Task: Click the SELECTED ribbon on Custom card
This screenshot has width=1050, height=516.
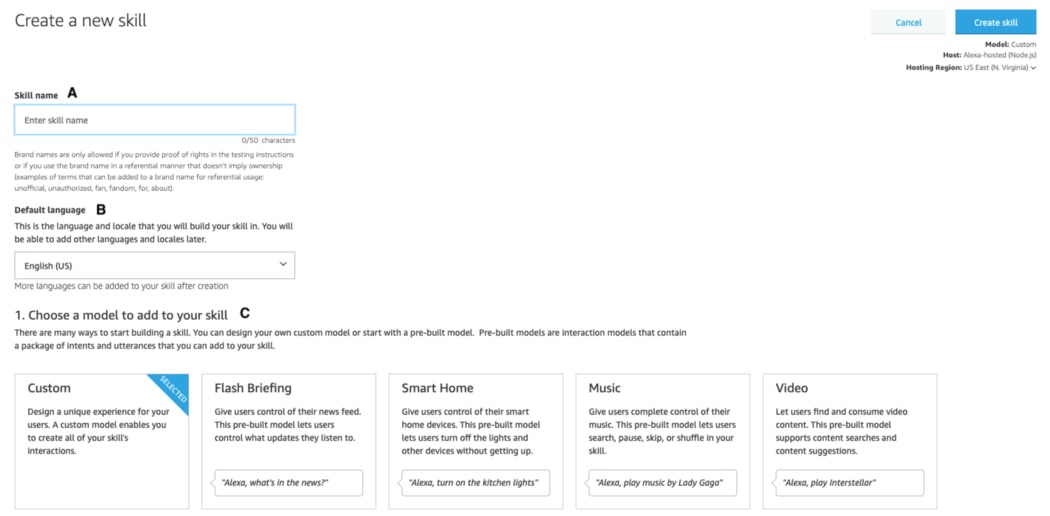Action: click(171, 392)
